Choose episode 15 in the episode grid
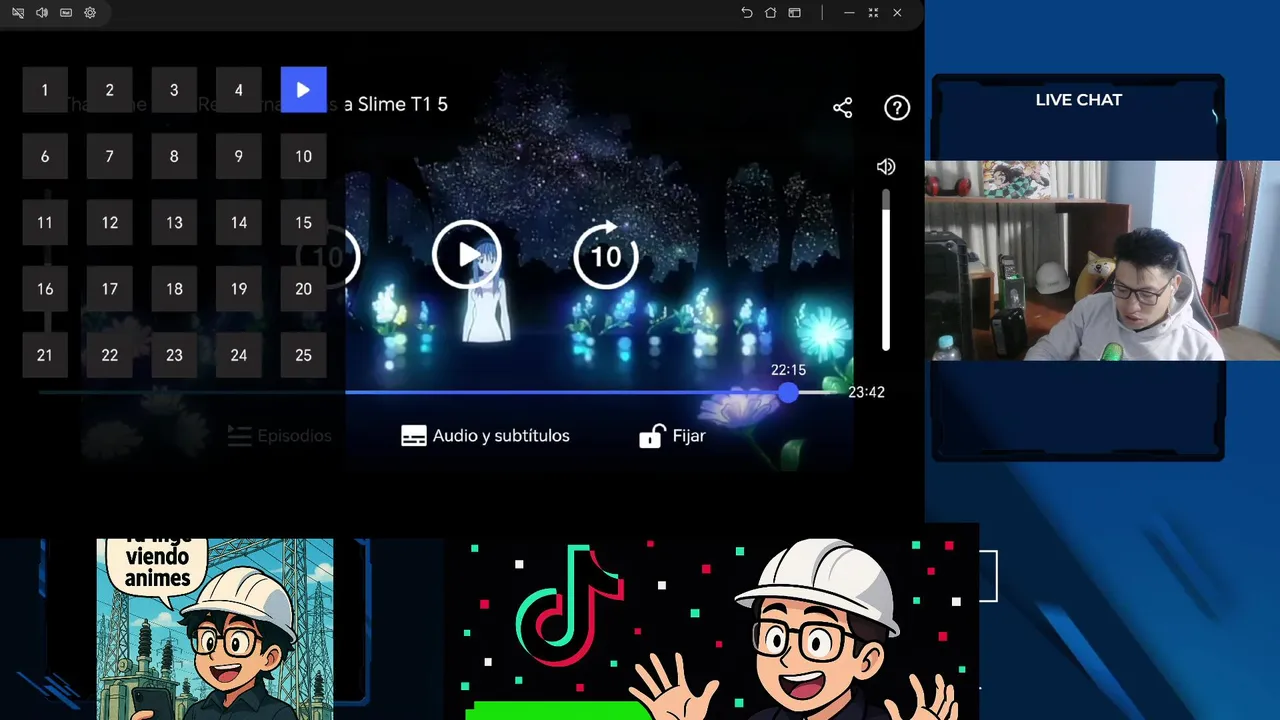The image size is (1280, 720). pyautogui.click(x=303, y=223)
